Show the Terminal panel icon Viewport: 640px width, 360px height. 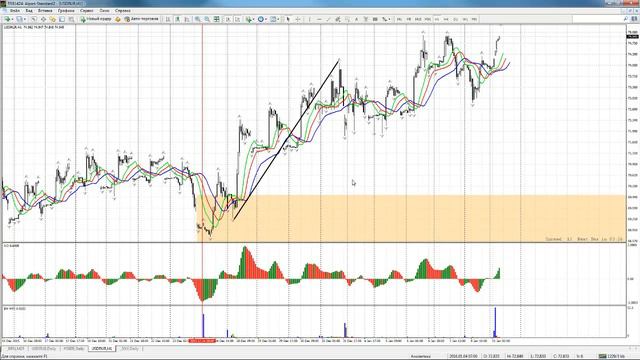click(x=62, y=19)
